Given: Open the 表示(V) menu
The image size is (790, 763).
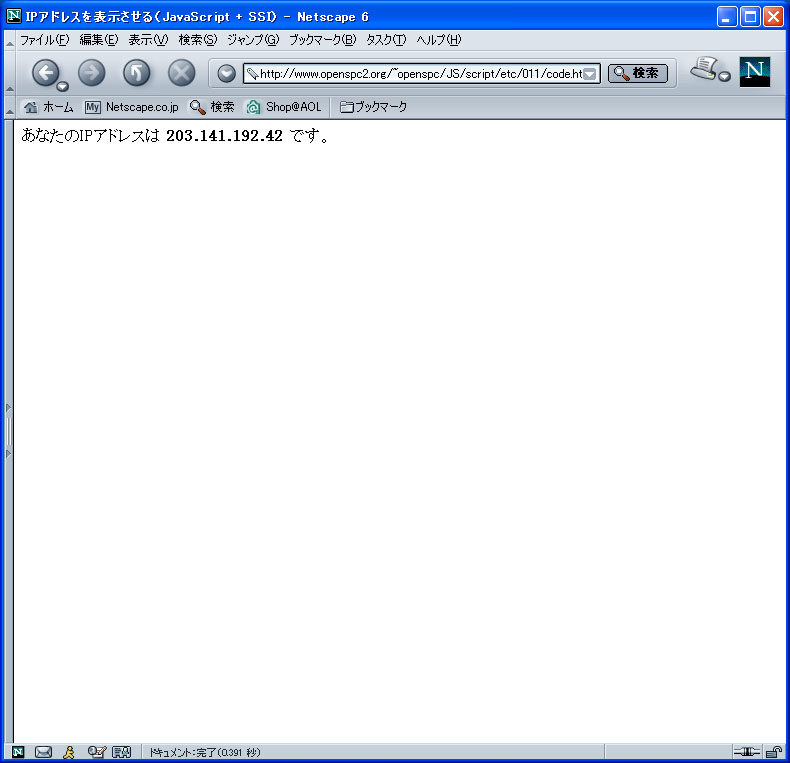Looking at the screenshot, I should [148, 40].
